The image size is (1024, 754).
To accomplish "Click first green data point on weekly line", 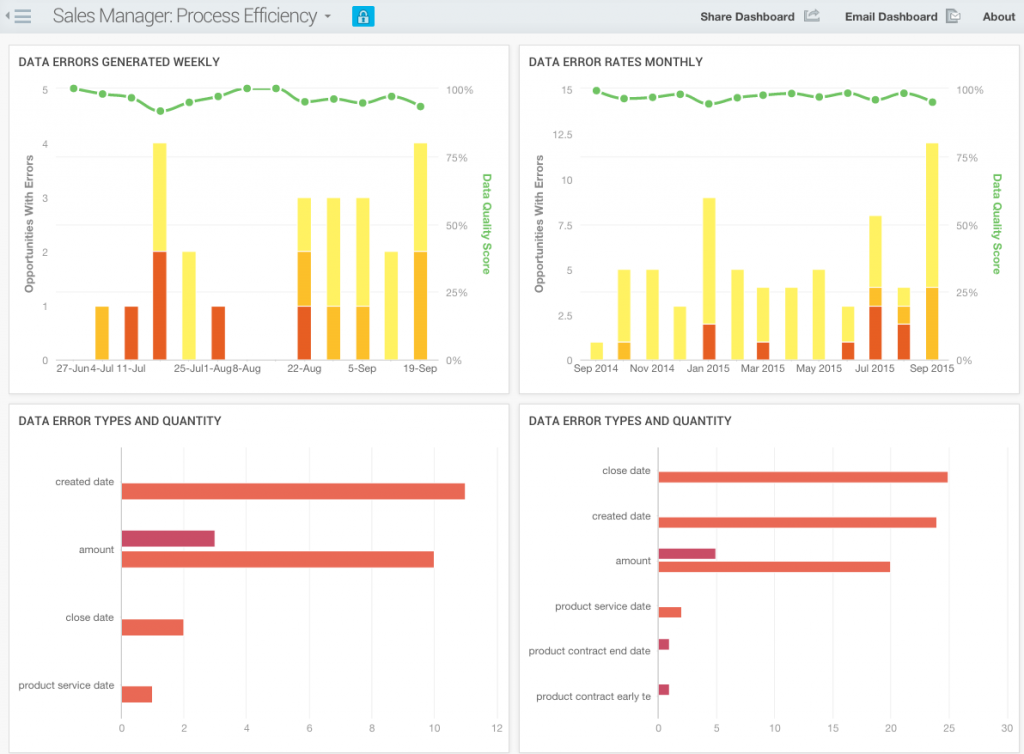I will 74,89.
